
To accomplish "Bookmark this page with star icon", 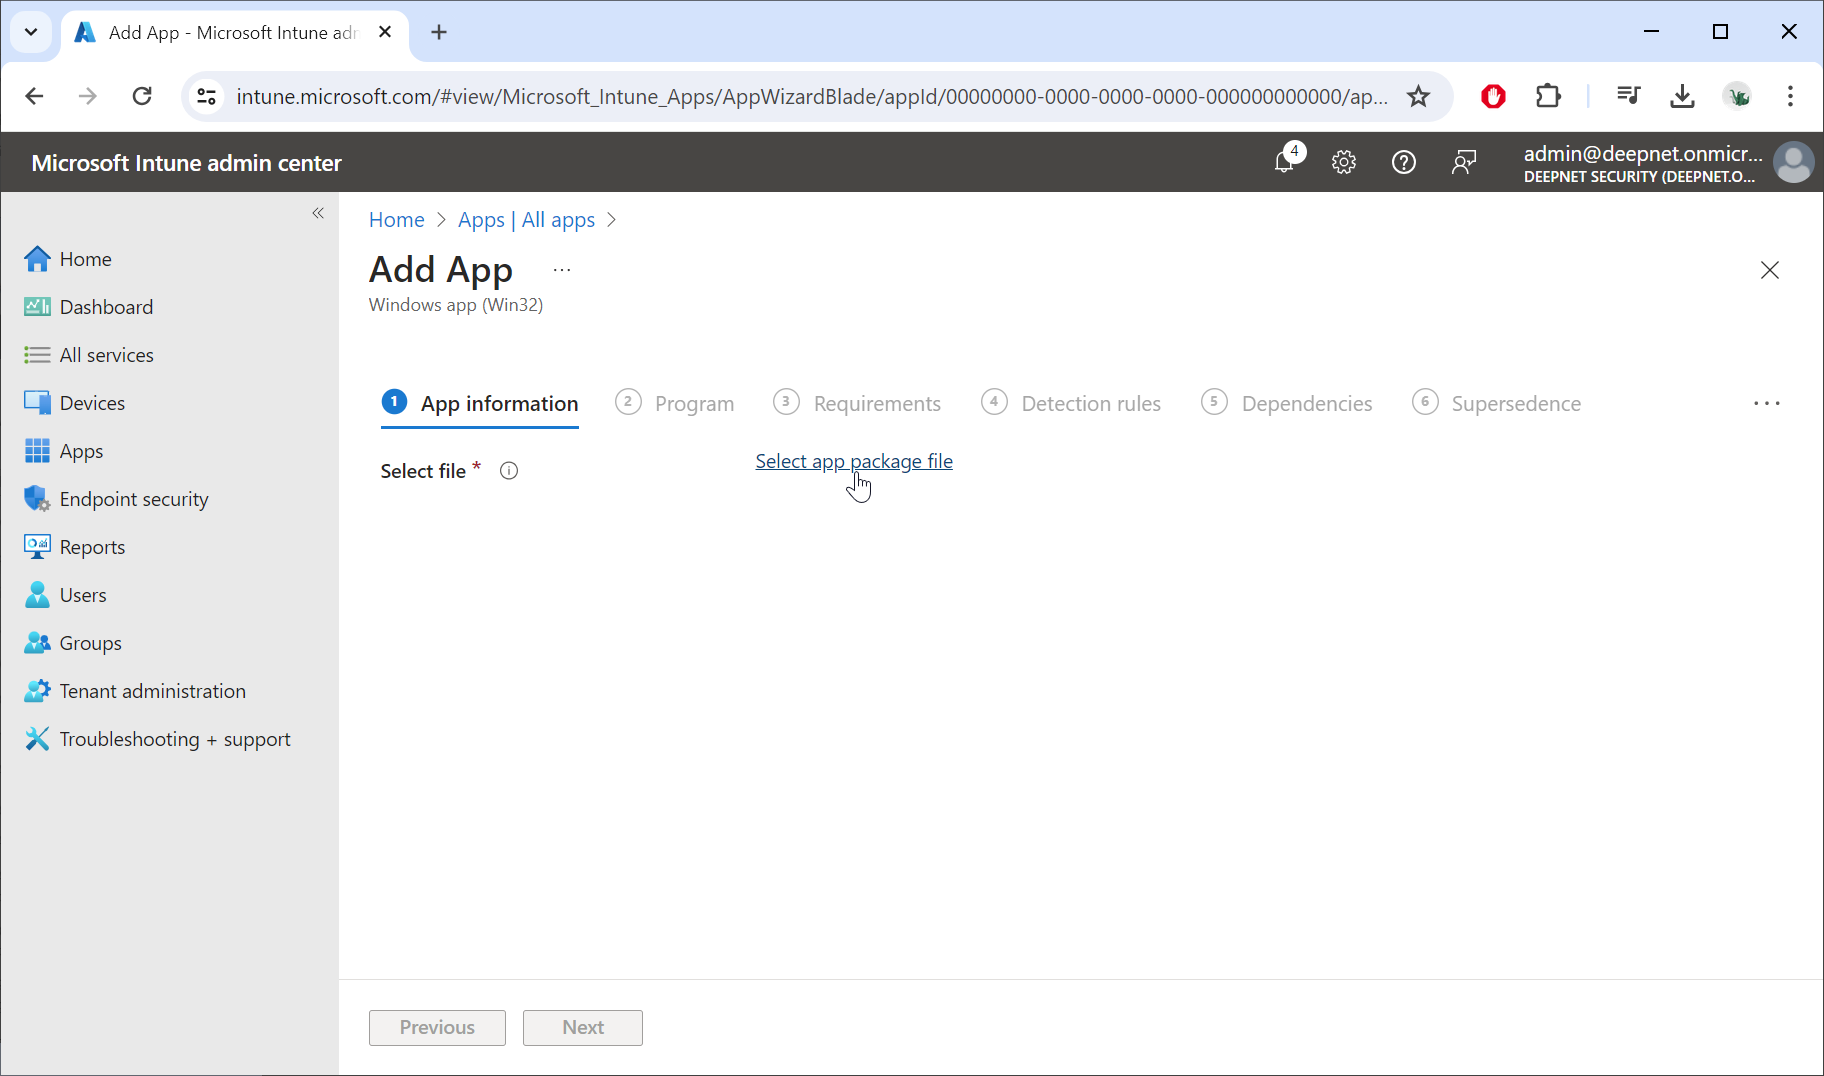I will [x=1418, y=96].
